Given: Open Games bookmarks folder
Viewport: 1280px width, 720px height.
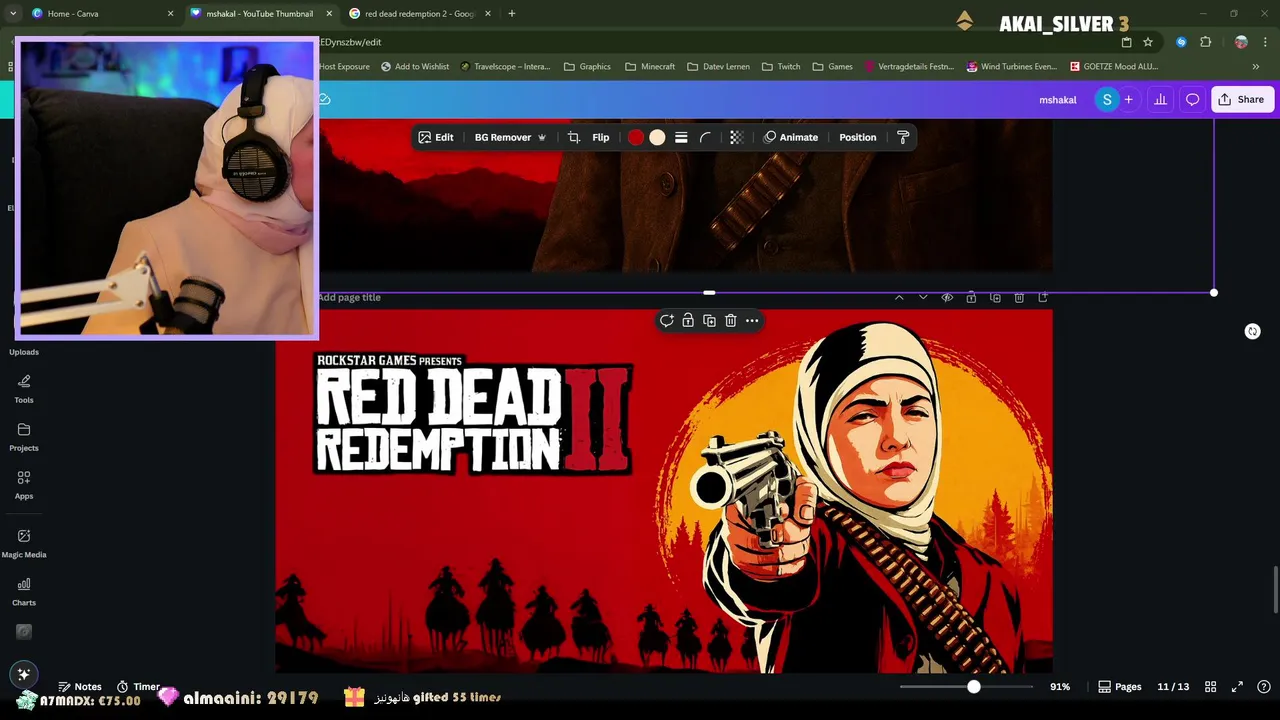Looking at the screenshot, I should coord(832,67).
